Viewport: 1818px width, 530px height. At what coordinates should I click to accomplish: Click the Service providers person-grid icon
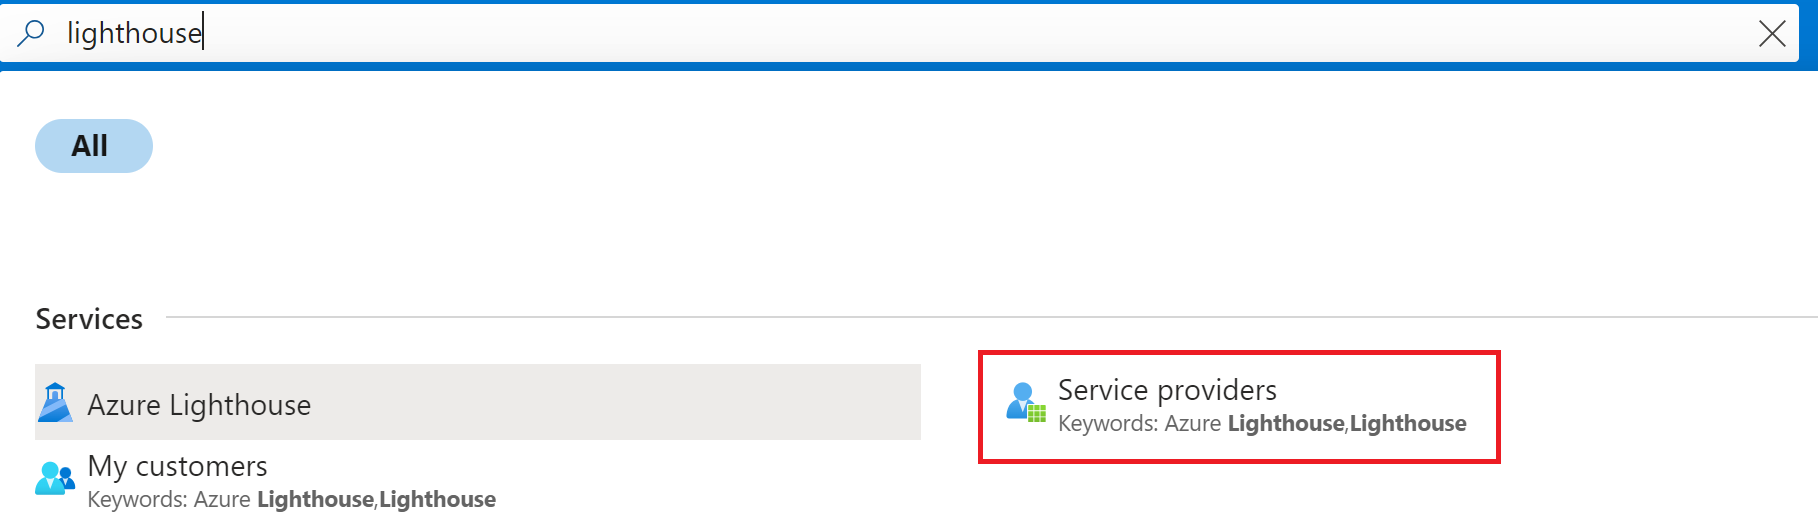(1026, 402)
